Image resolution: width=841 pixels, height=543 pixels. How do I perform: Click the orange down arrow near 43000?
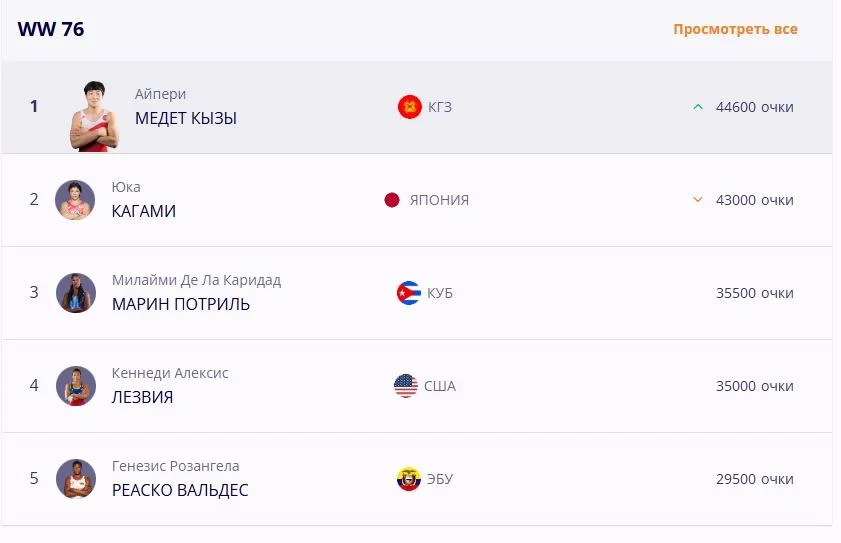(x=698, y=200)
